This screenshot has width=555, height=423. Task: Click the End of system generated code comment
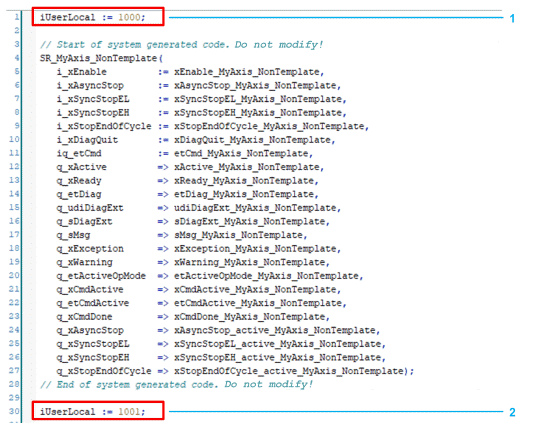(x=176, y=384)
